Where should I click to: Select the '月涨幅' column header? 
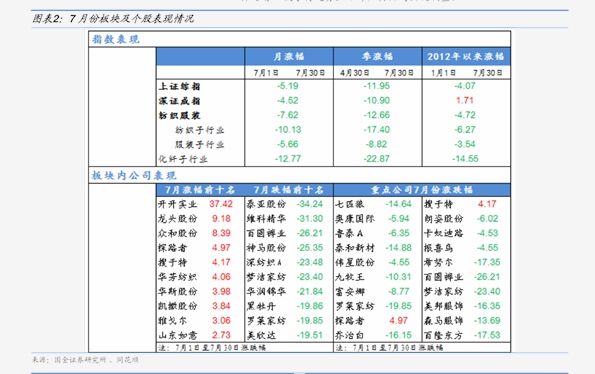(289, 57)
